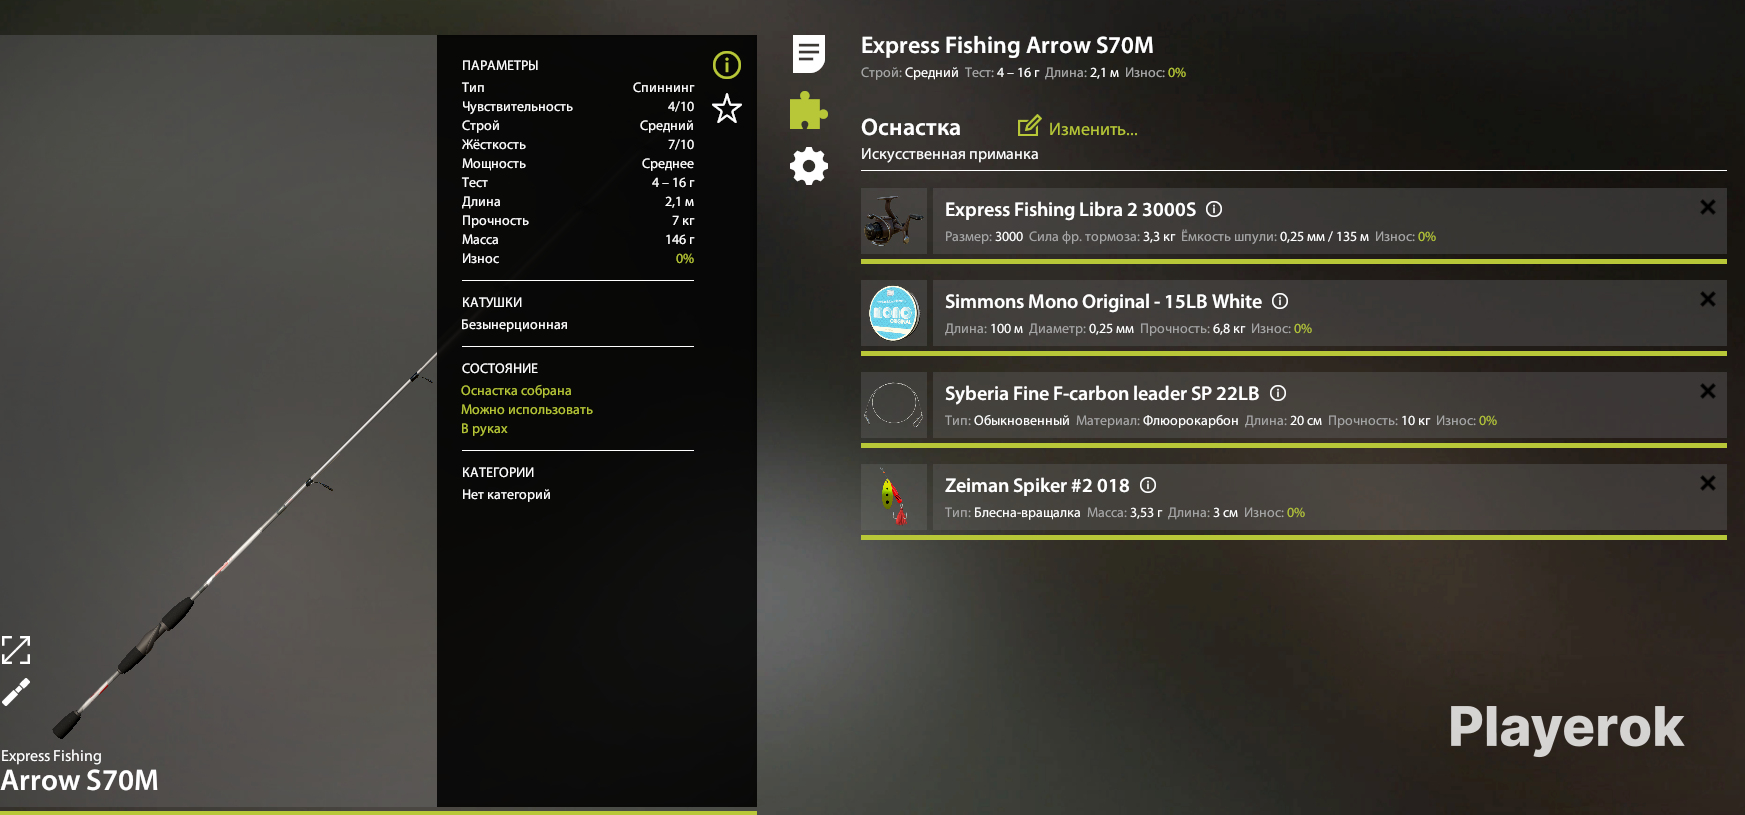Remove the Express Fishing Libra reel
The image size is (1745, 815).
1708,207
